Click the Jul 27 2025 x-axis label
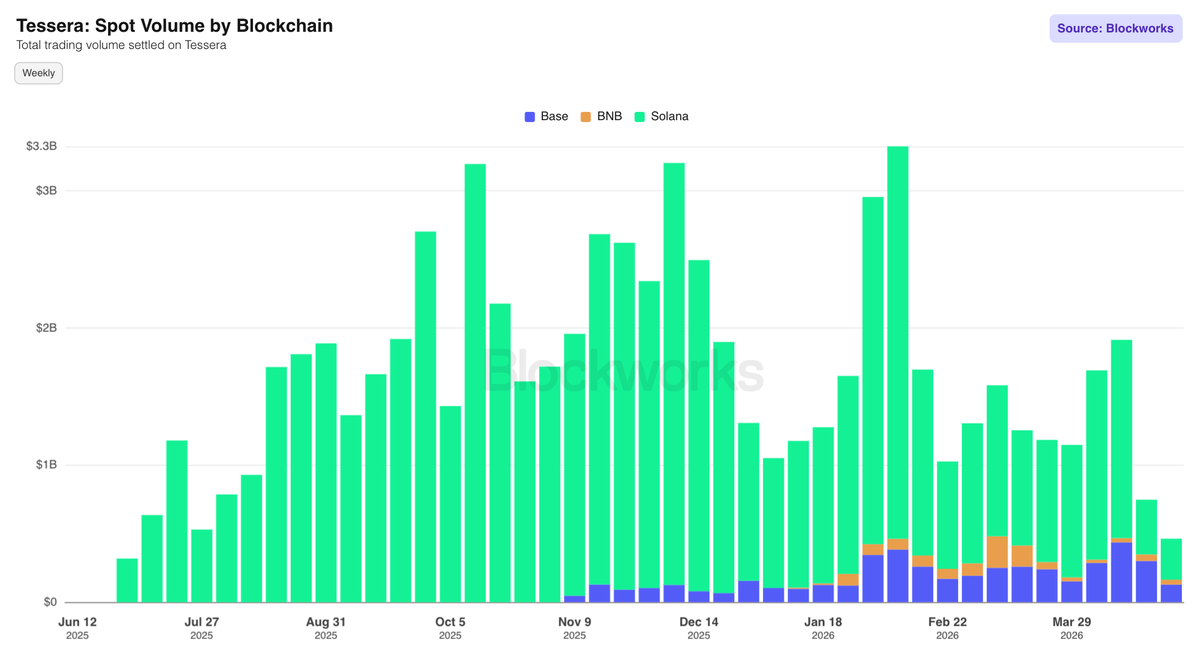The image size is (1199, 660). click(x=202, y=628)
